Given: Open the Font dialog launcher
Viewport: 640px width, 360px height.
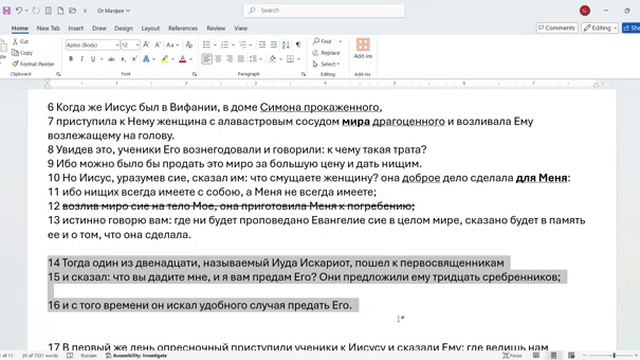Looking at the screenshot, I should point(194,74).
